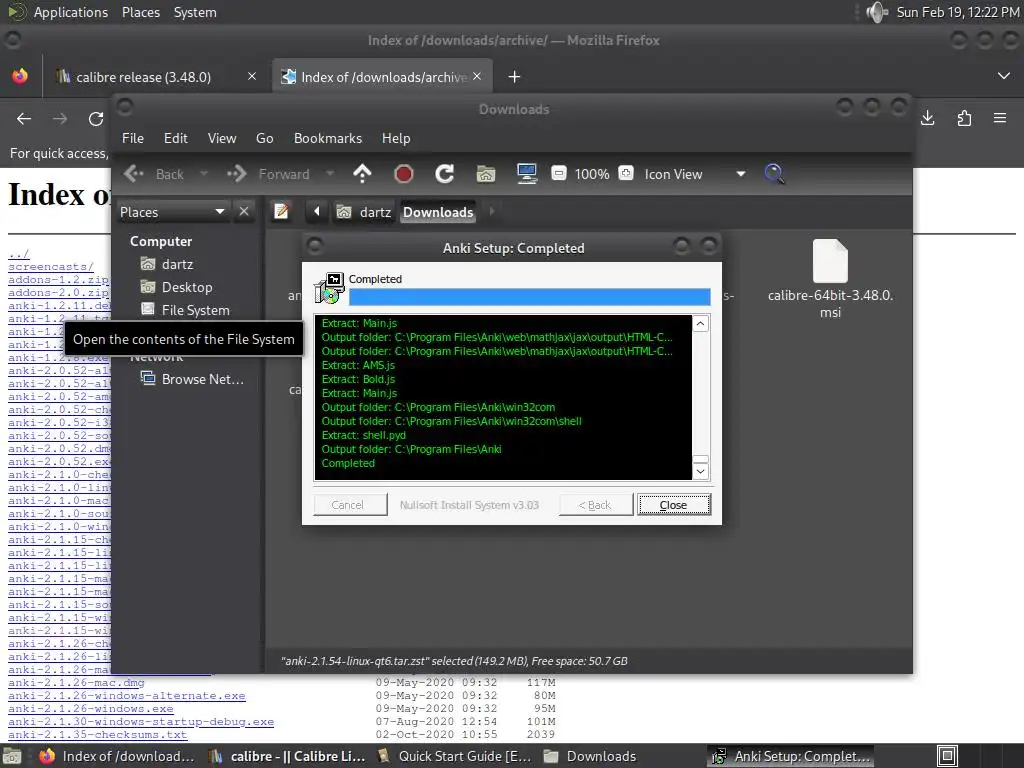Select the Downloads path breadcrumb

coord(438,212)
